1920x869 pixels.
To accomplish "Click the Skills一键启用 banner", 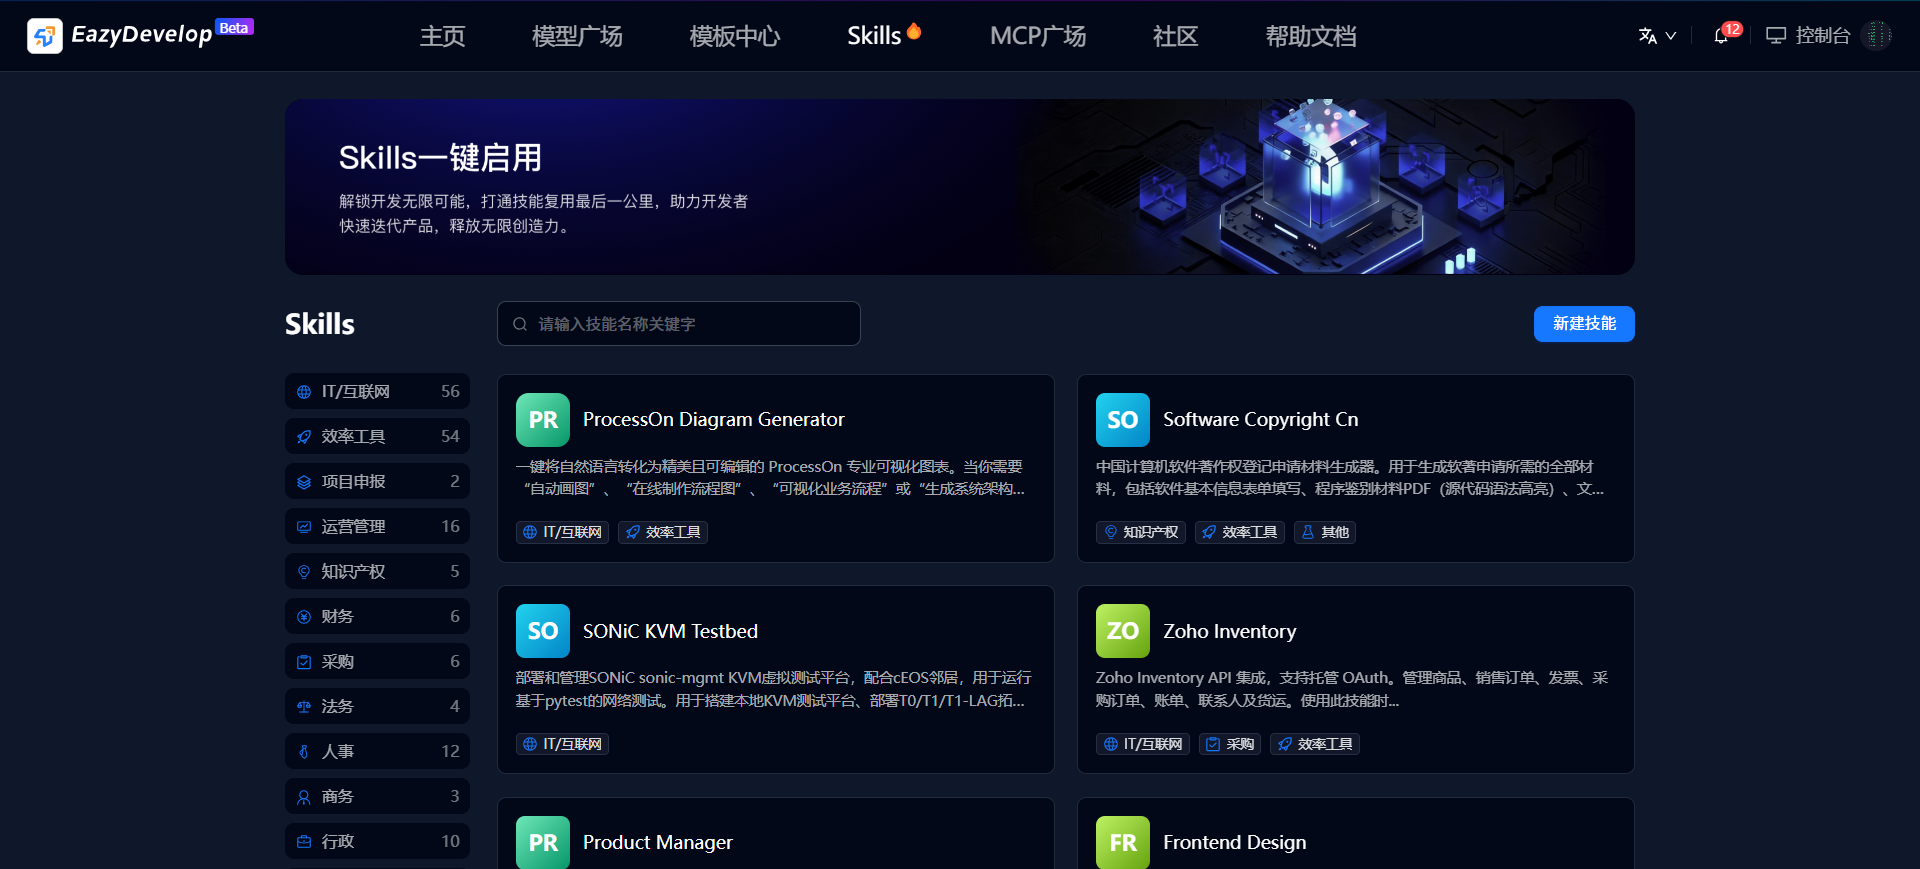I will click(x=960, y=187).
